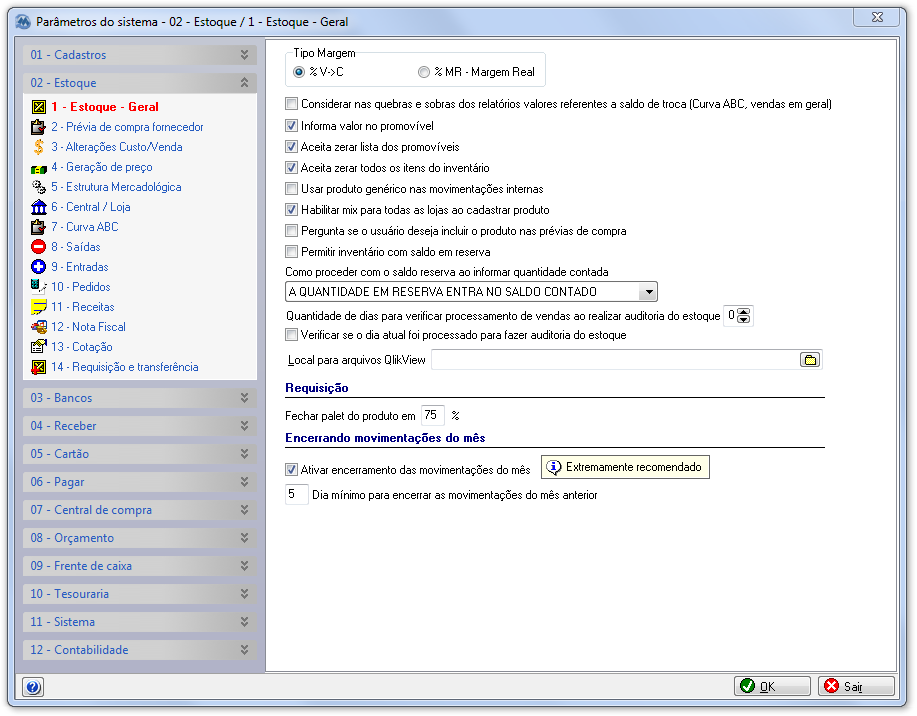The width and height of the screenshot is (917, 716).
Task: Open 4 - Geração de preço page
Action: 102,167
